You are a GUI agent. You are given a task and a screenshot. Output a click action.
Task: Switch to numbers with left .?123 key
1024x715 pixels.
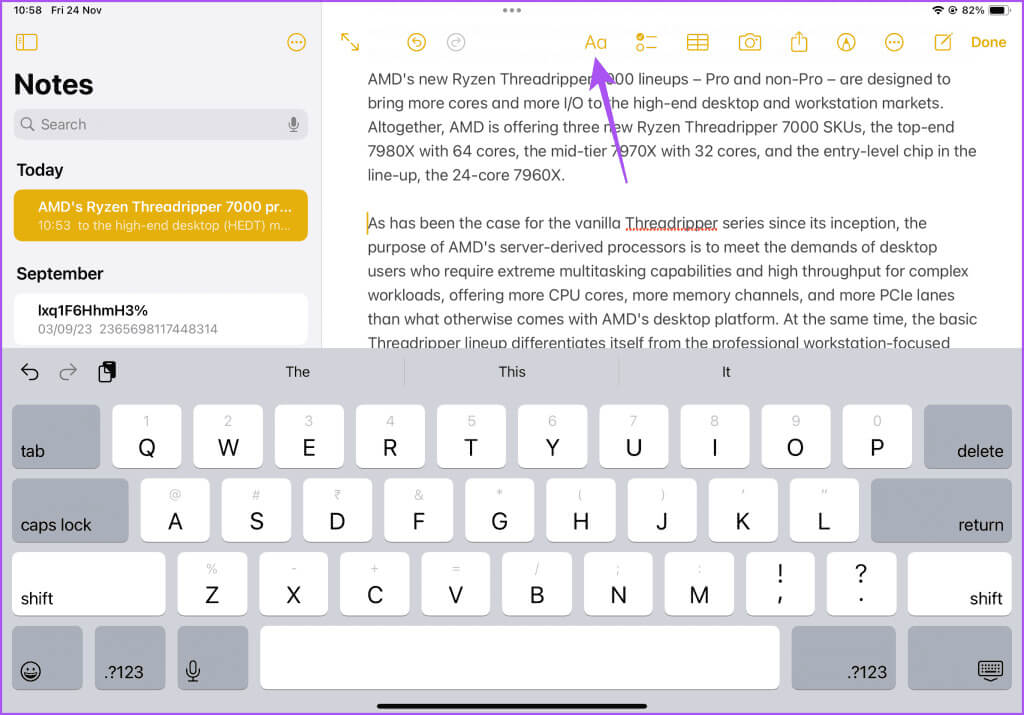130,658
